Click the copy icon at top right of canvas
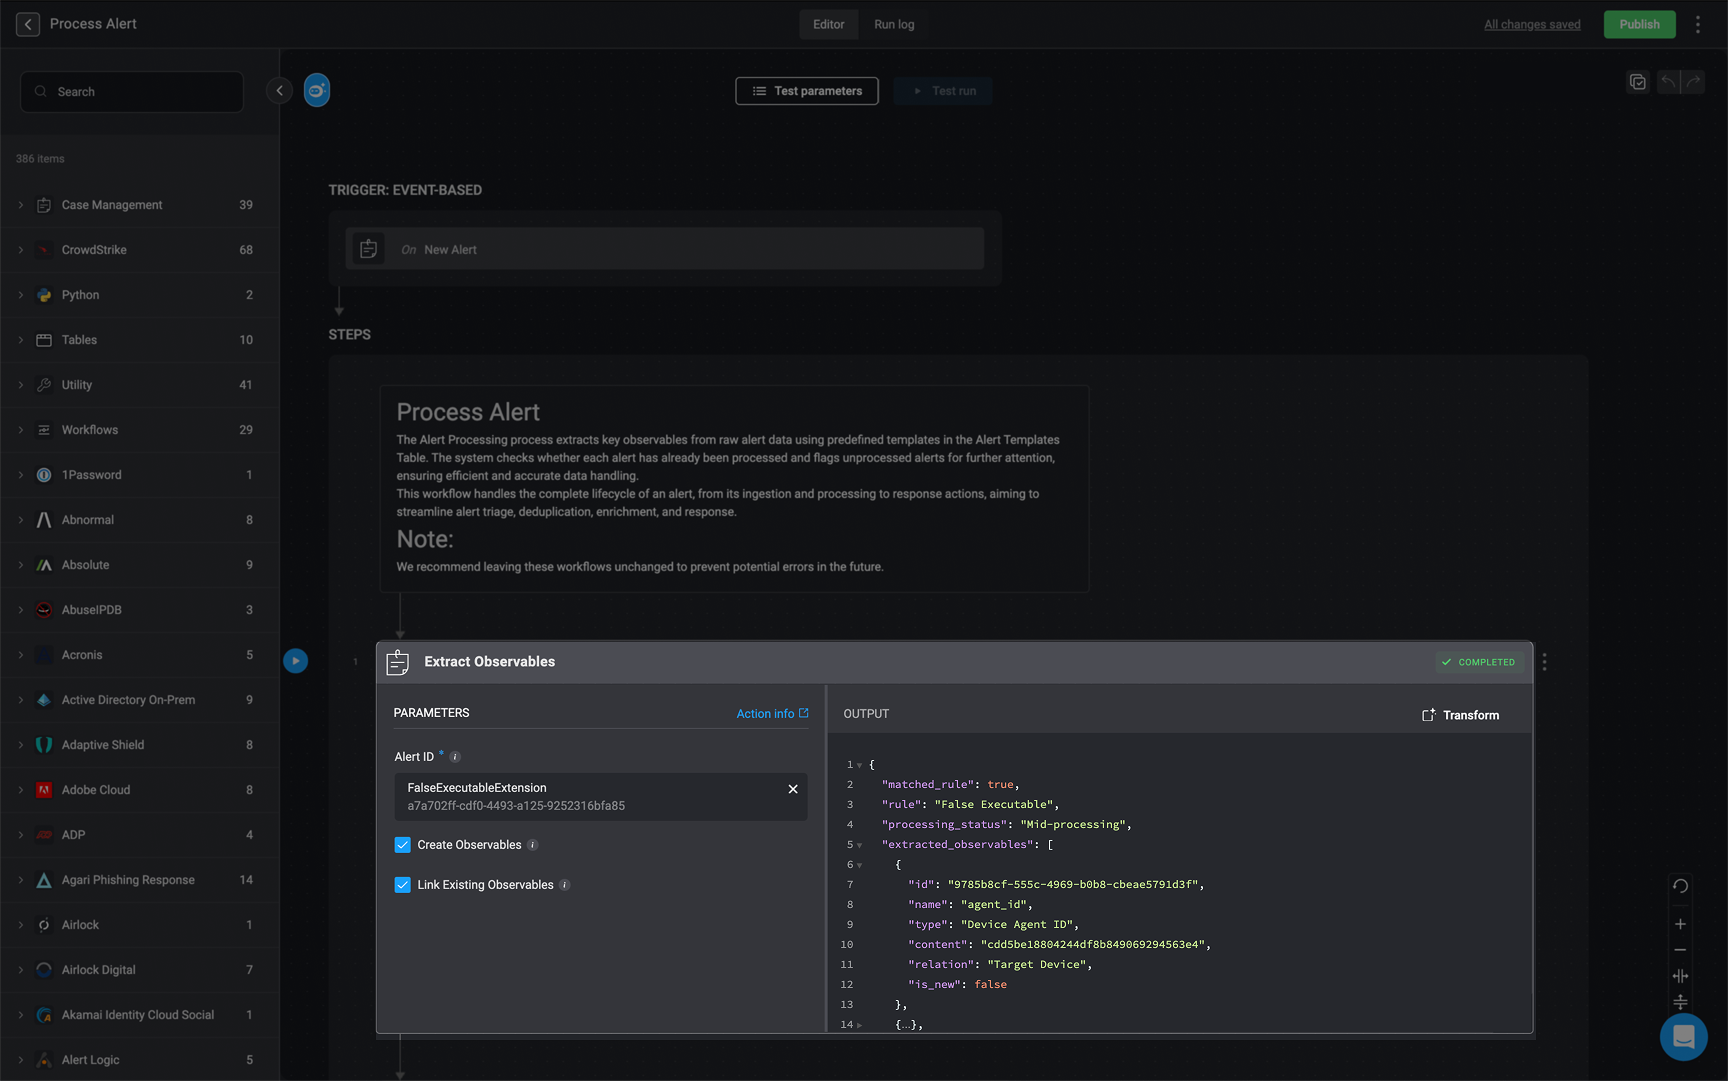 coord(1637,82)
